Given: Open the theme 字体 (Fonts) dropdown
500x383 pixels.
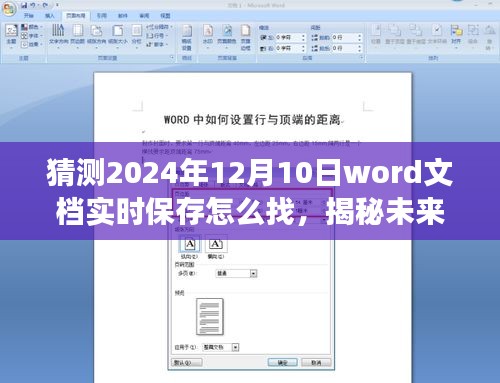Looking at the screenshot, I should pos(32,35).
